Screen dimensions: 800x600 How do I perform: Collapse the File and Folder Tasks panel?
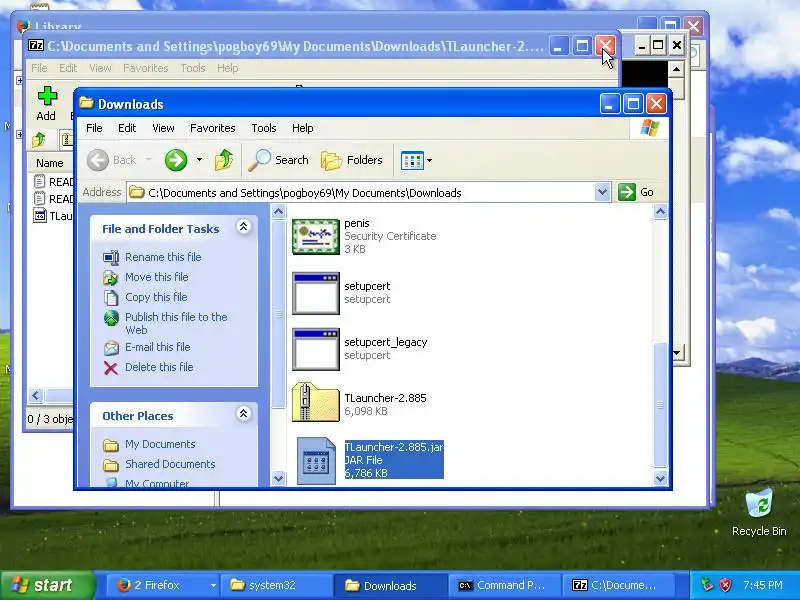[243, 227]
